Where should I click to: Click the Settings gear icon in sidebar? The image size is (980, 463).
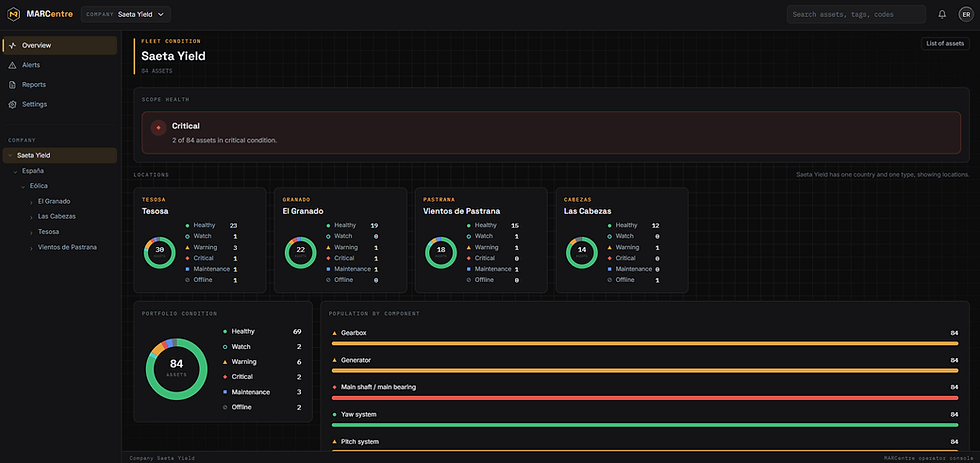point(12,104)
